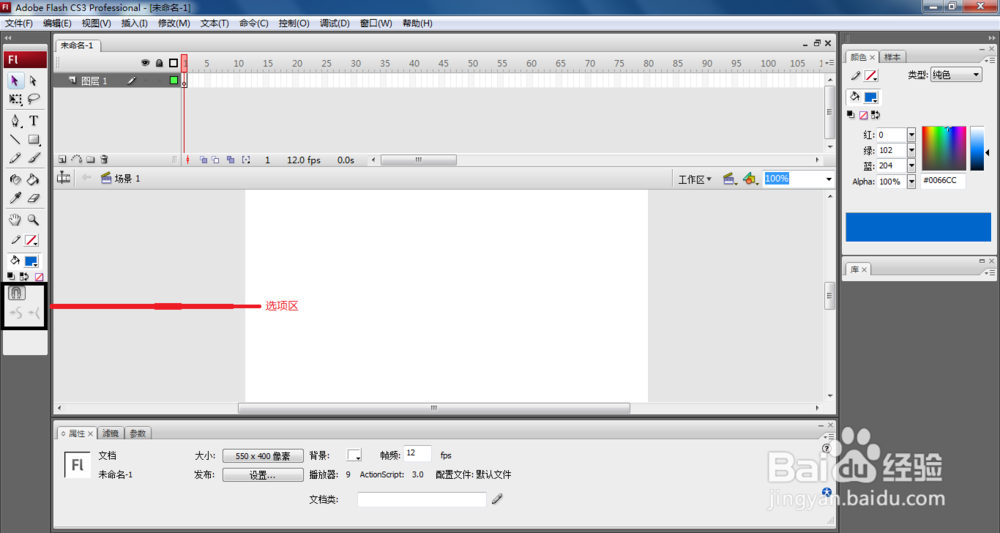Click the 550 x 400 像素 size button
The image size is (1000, 533).
coord(263,456)
